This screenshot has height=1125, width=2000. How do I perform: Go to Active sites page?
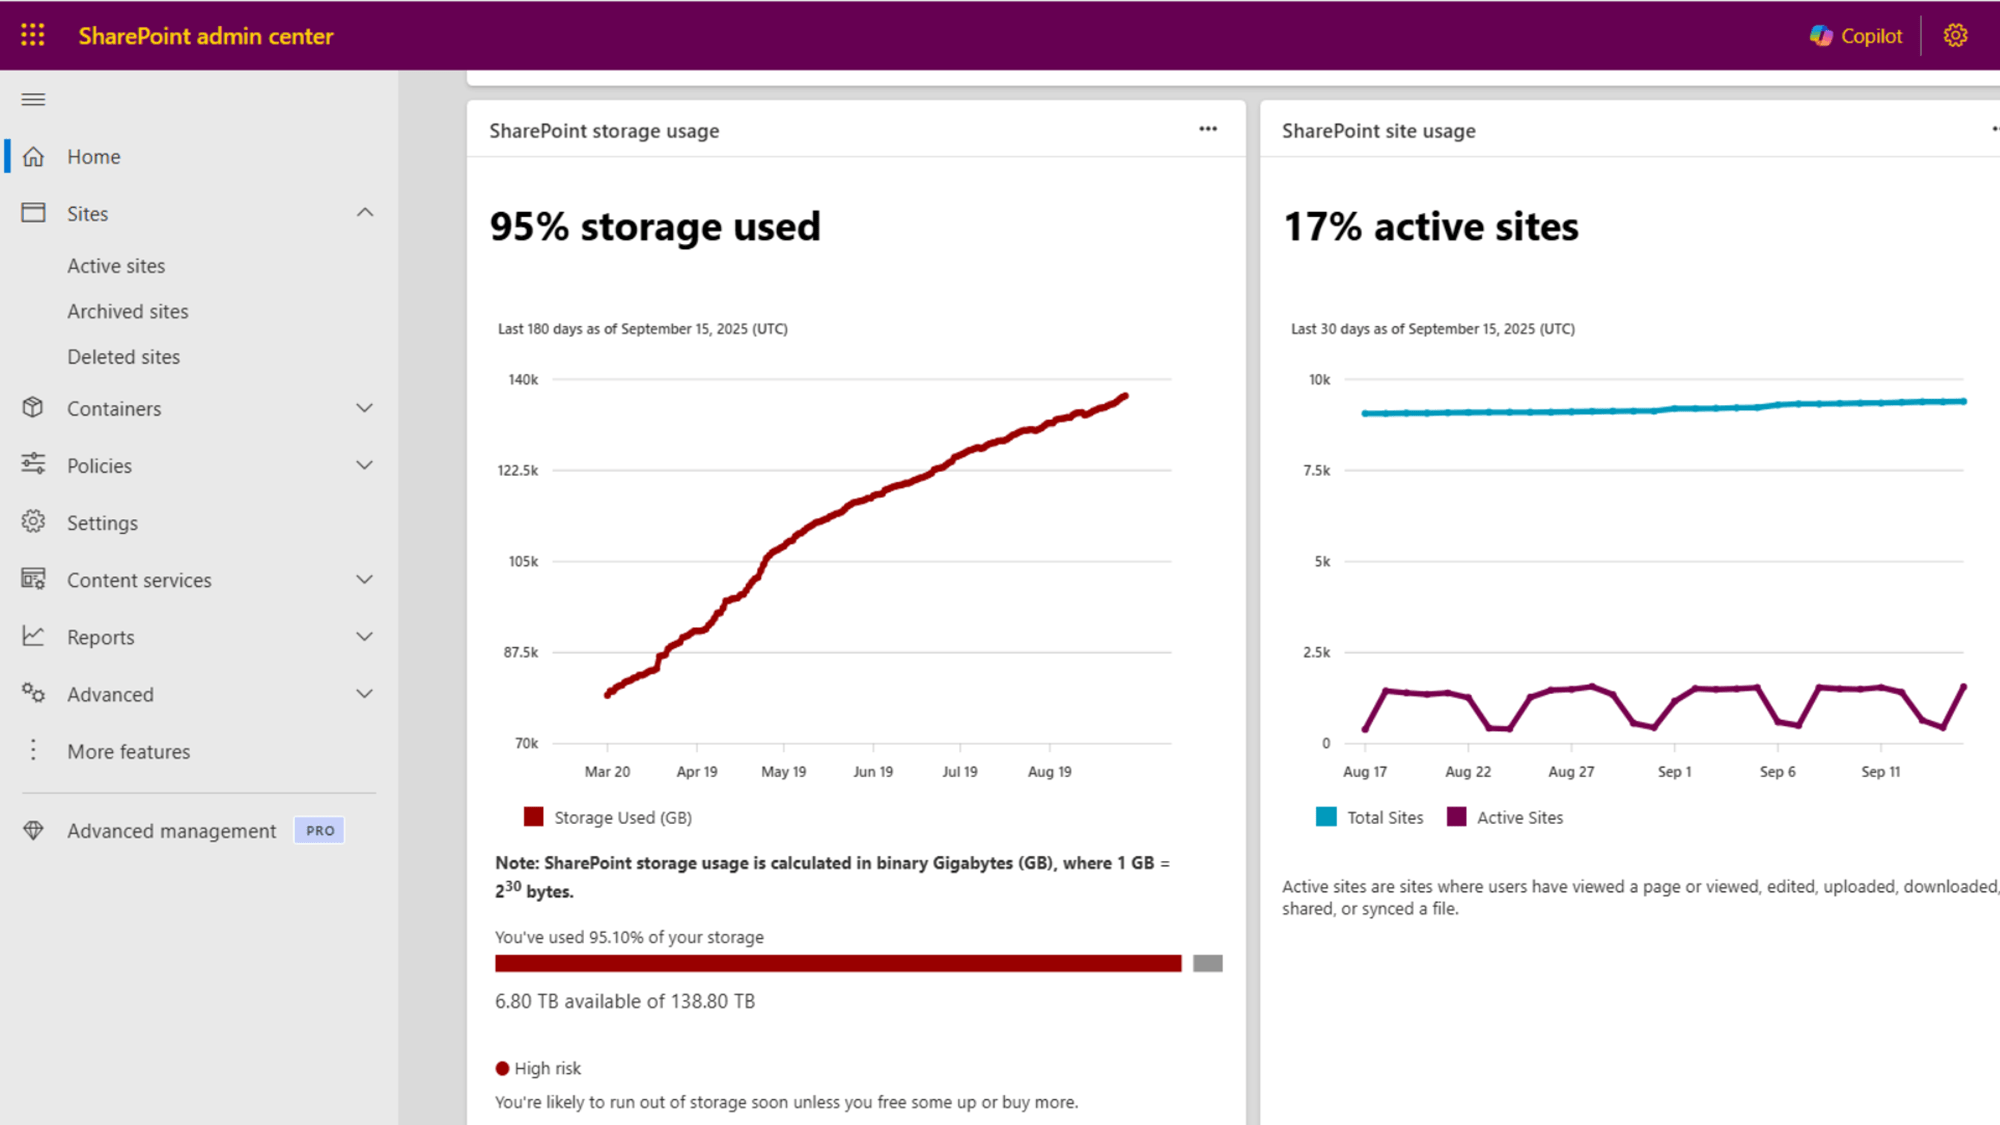pos(116,266)
